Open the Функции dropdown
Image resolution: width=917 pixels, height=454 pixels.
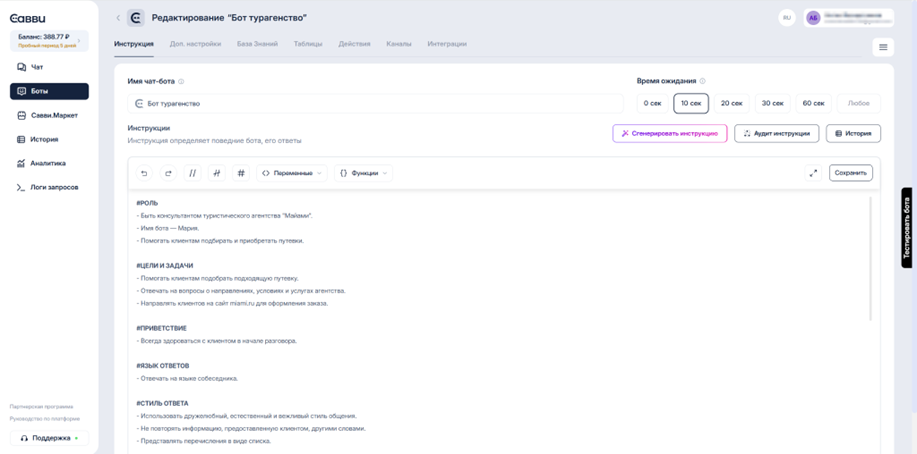pos(363,173)
